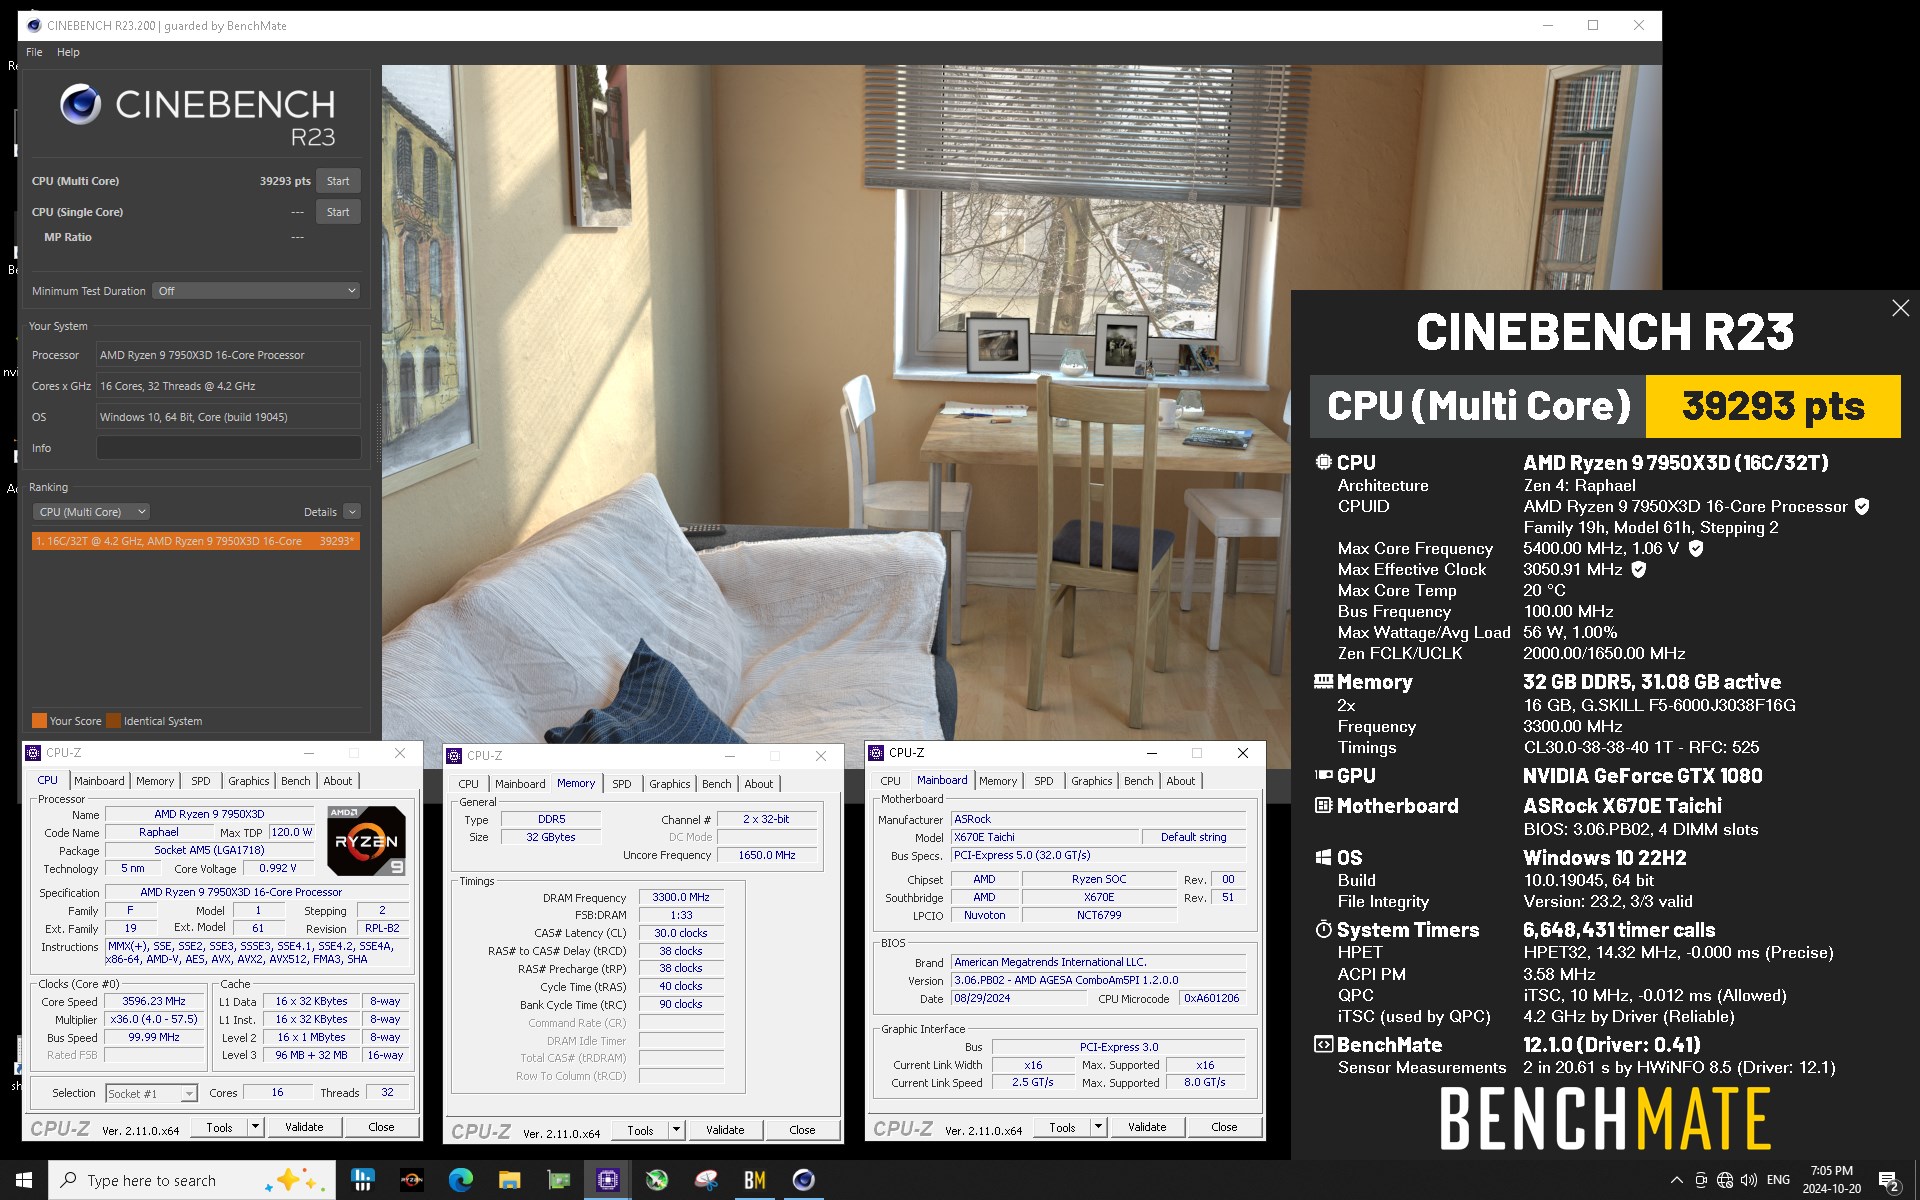Show hidden system tray icons
The height and width of the screenshot is (1200, 1920).
tap(1677, 1180)
